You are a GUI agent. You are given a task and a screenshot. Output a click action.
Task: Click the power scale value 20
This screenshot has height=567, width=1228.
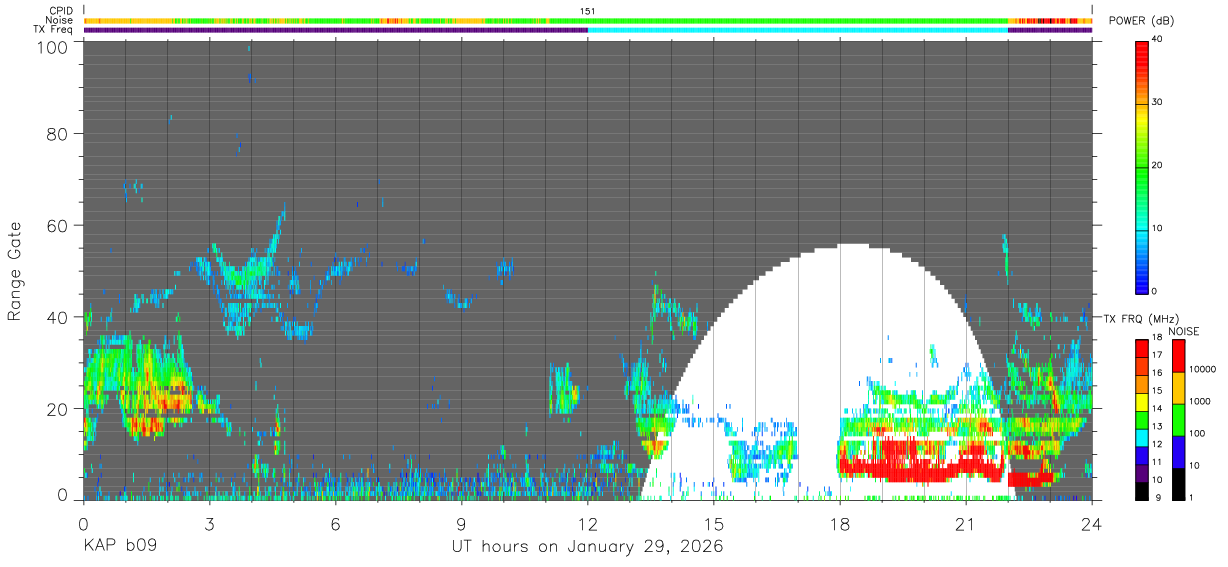[x=1158, y=165]
